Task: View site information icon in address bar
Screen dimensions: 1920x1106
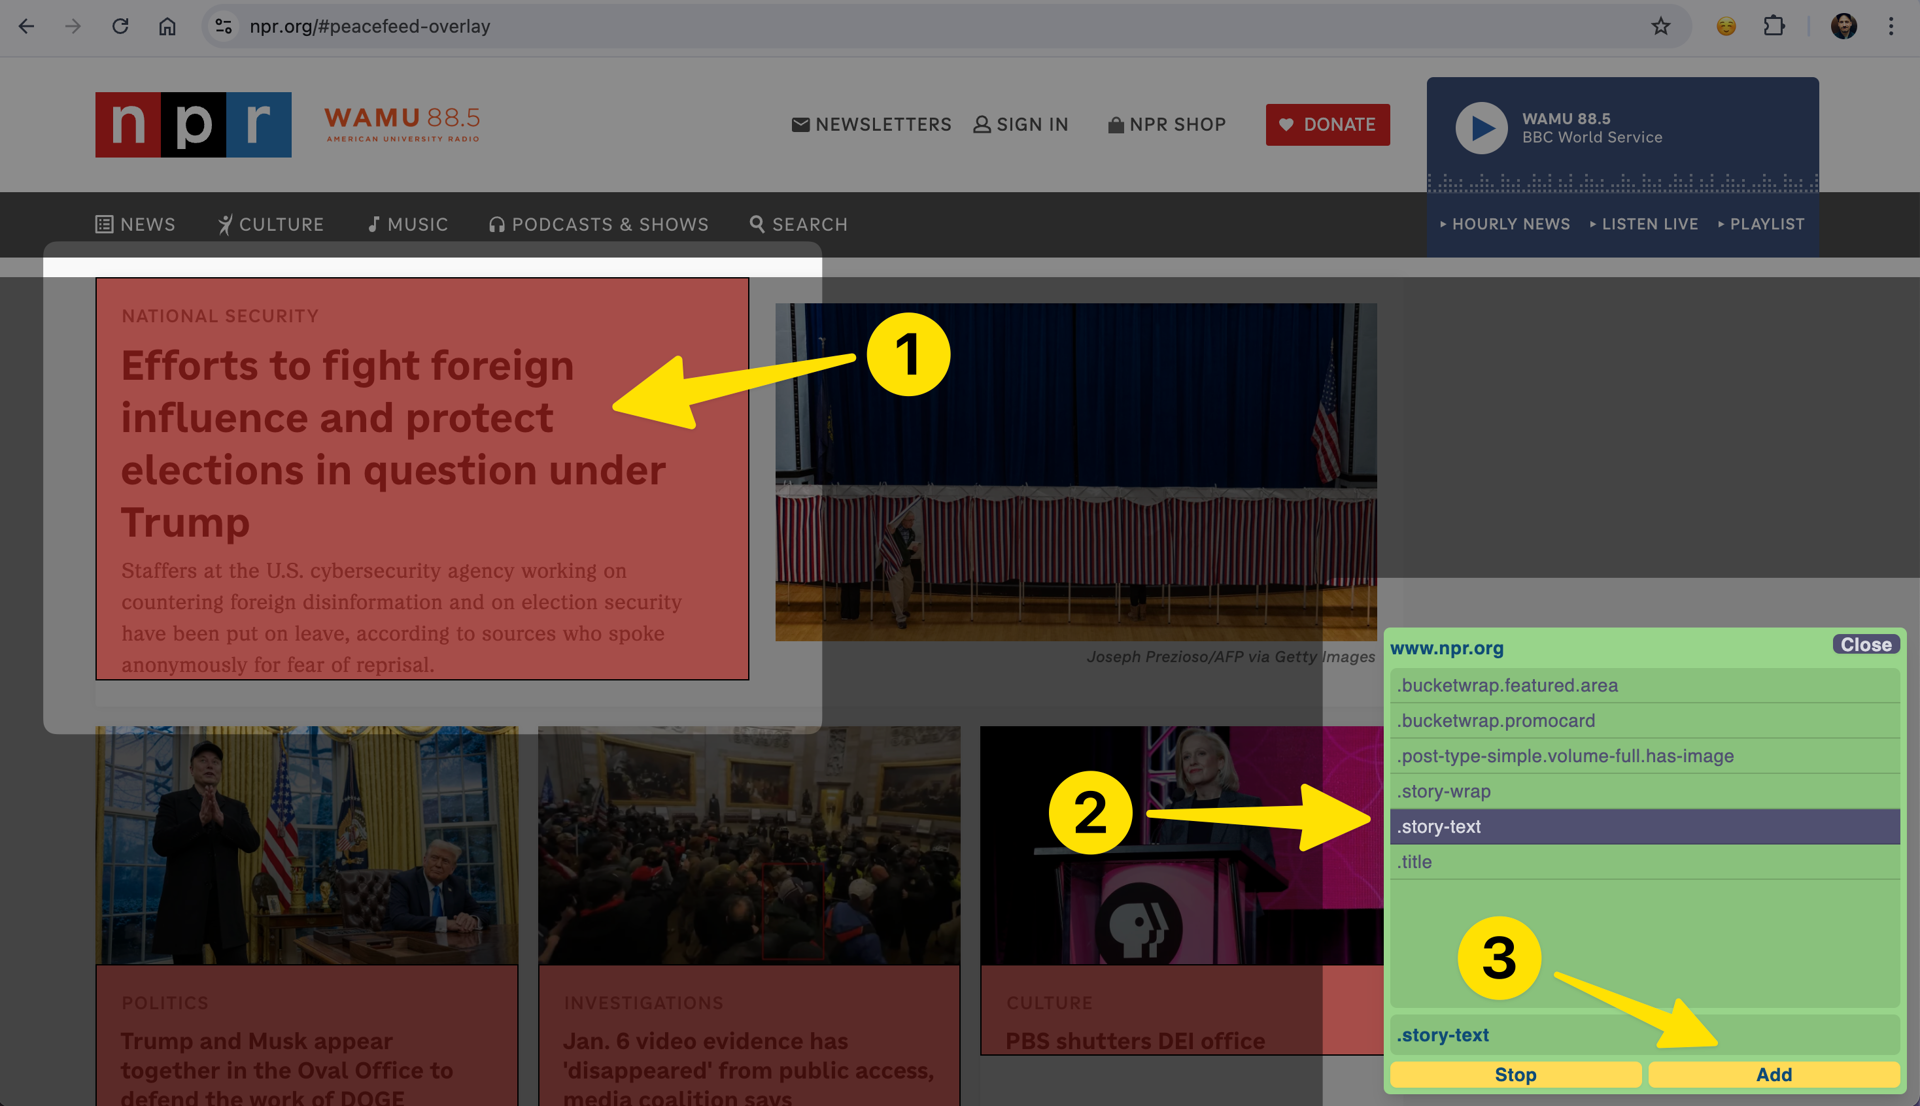Action: click(224, 26)
